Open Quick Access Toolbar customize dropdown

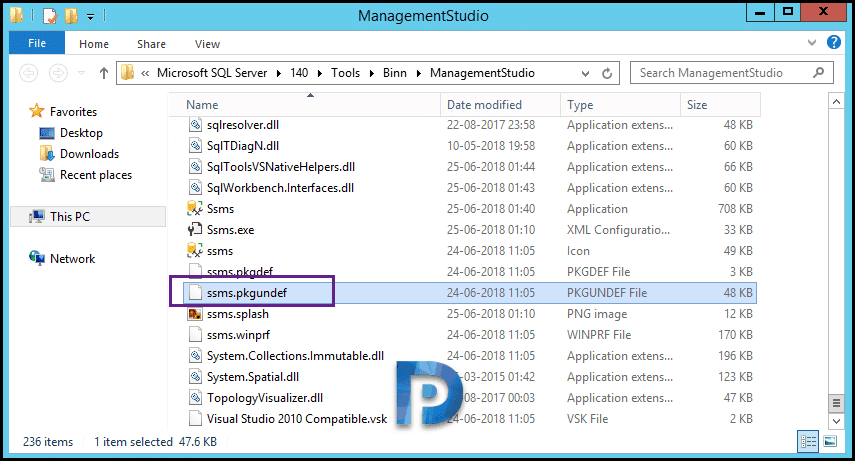tap(91, 17)
